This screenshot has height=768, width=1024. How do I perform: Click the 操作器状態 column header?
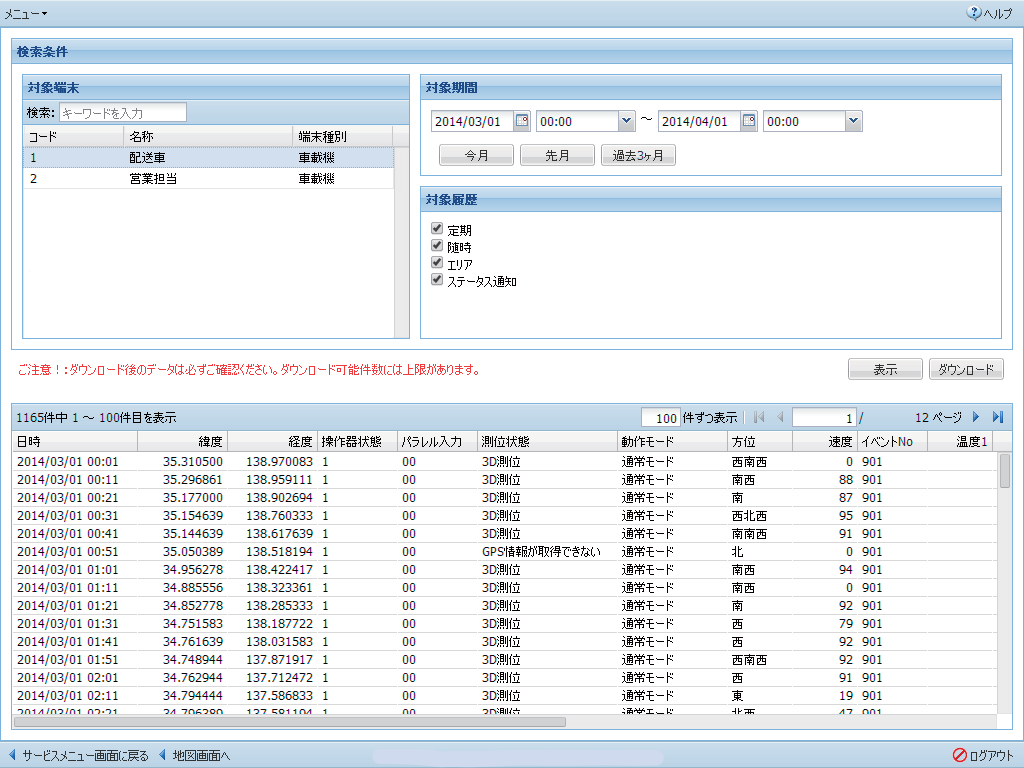358,441
